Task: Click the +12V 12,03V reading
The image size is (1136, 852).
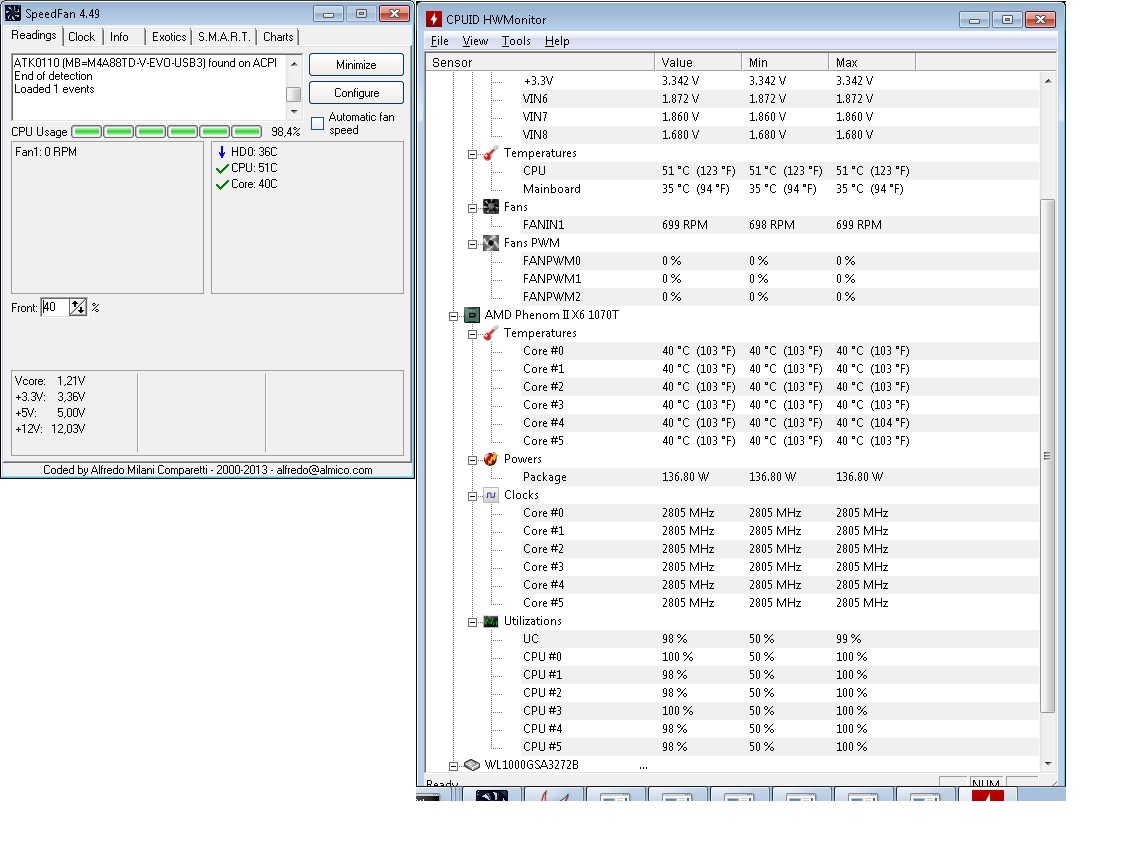Action: 50,429
